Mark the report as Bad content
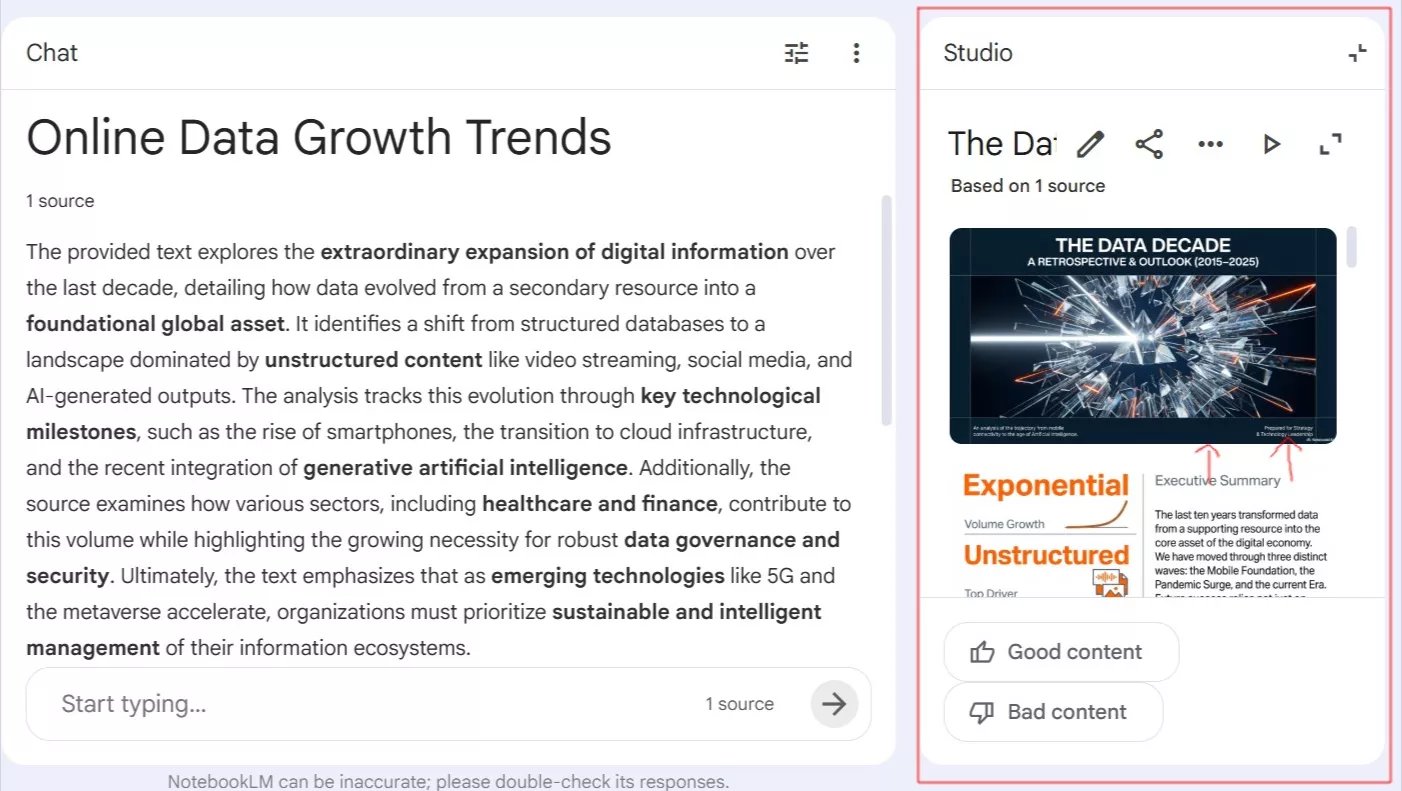 click(x=1053, y=712)
